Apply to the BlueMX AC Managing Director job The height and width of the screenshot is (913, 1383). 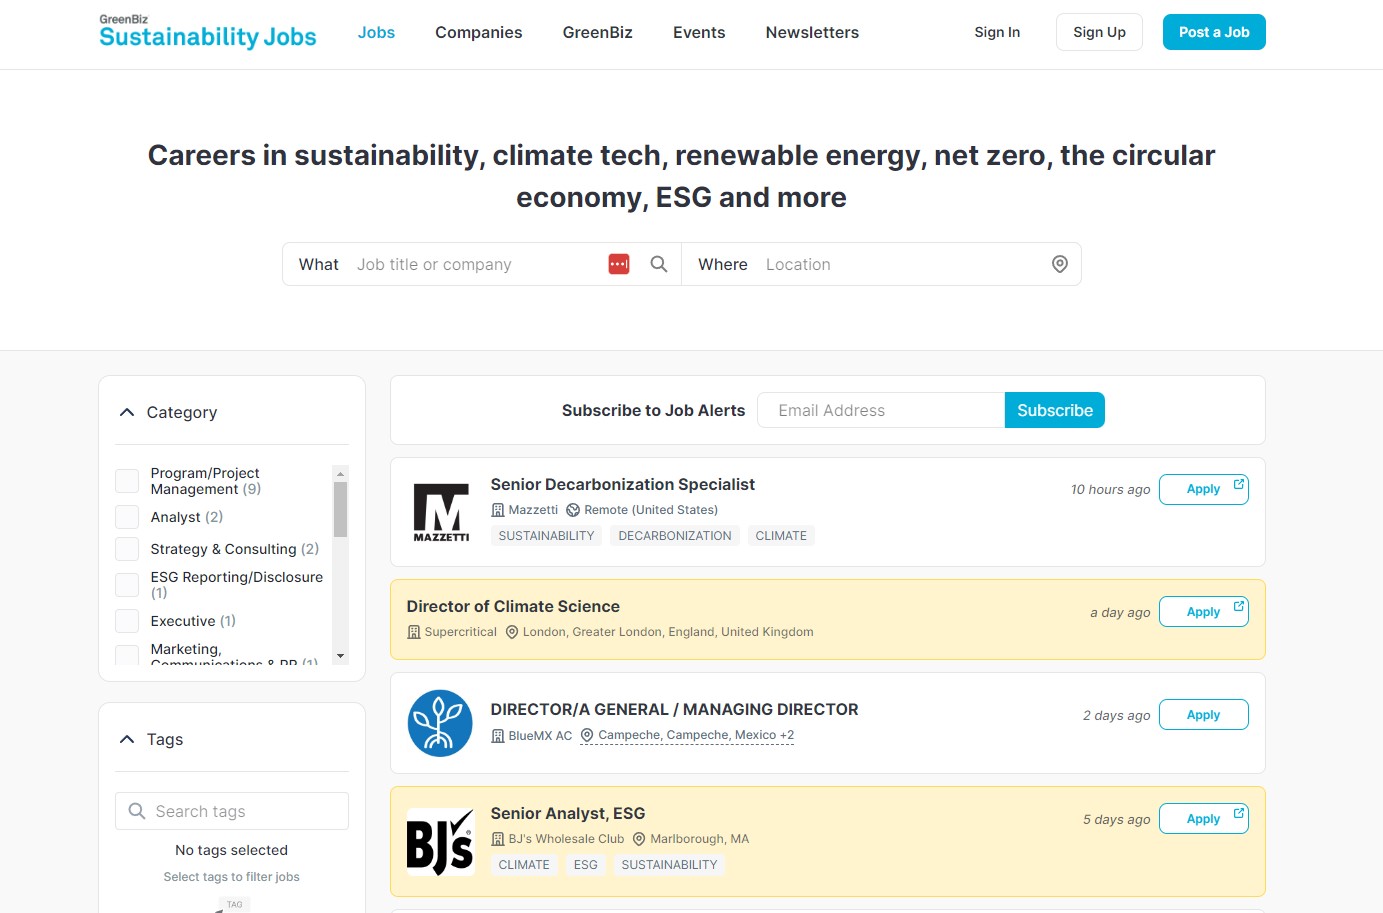point(1204,715)
